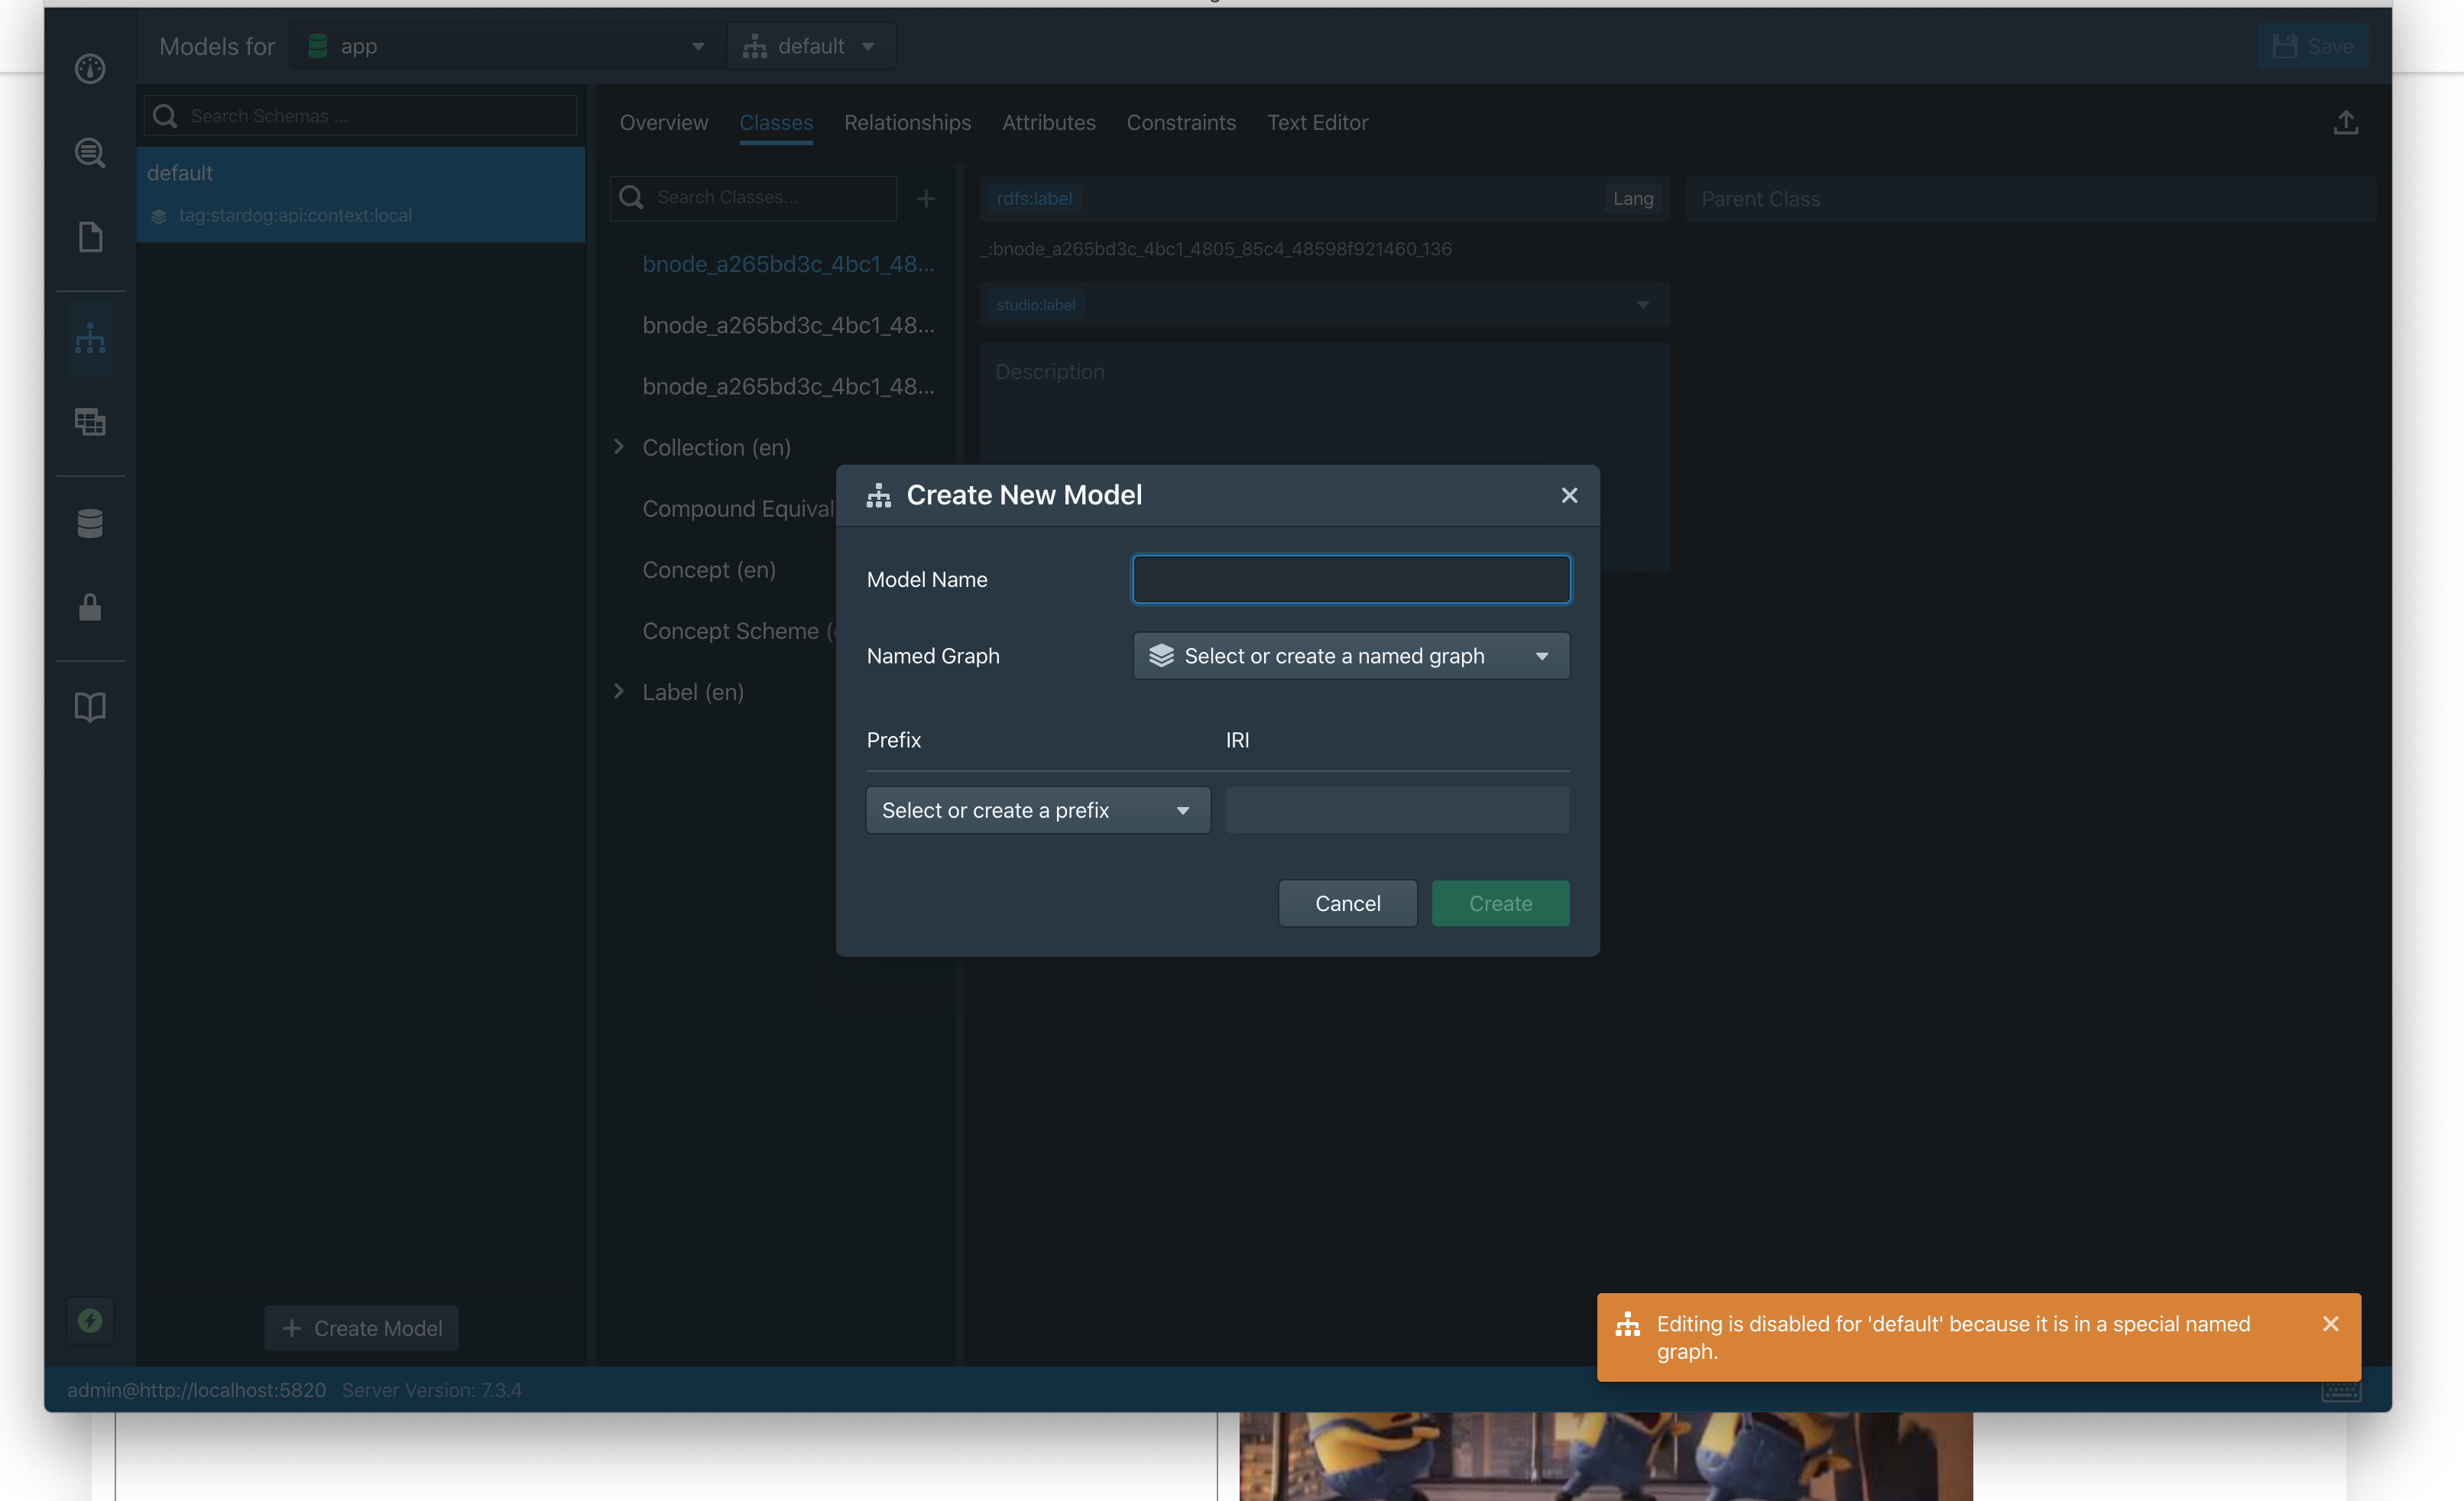This screenshot has height=1501, width=2464.
Task: Click the green Create button
Action: click(1499, 903)
